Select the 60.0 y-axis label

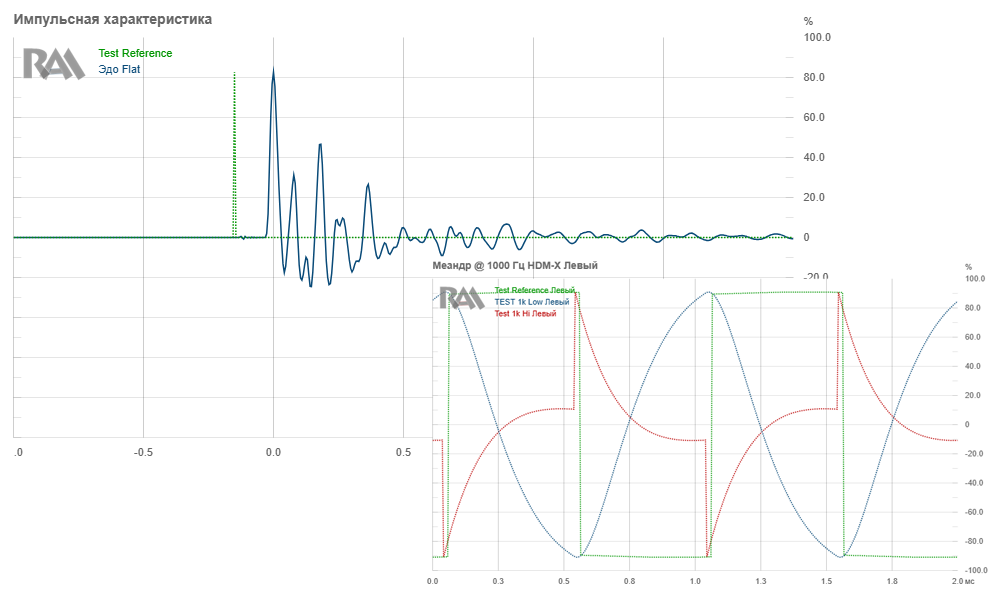coord(814,118)
